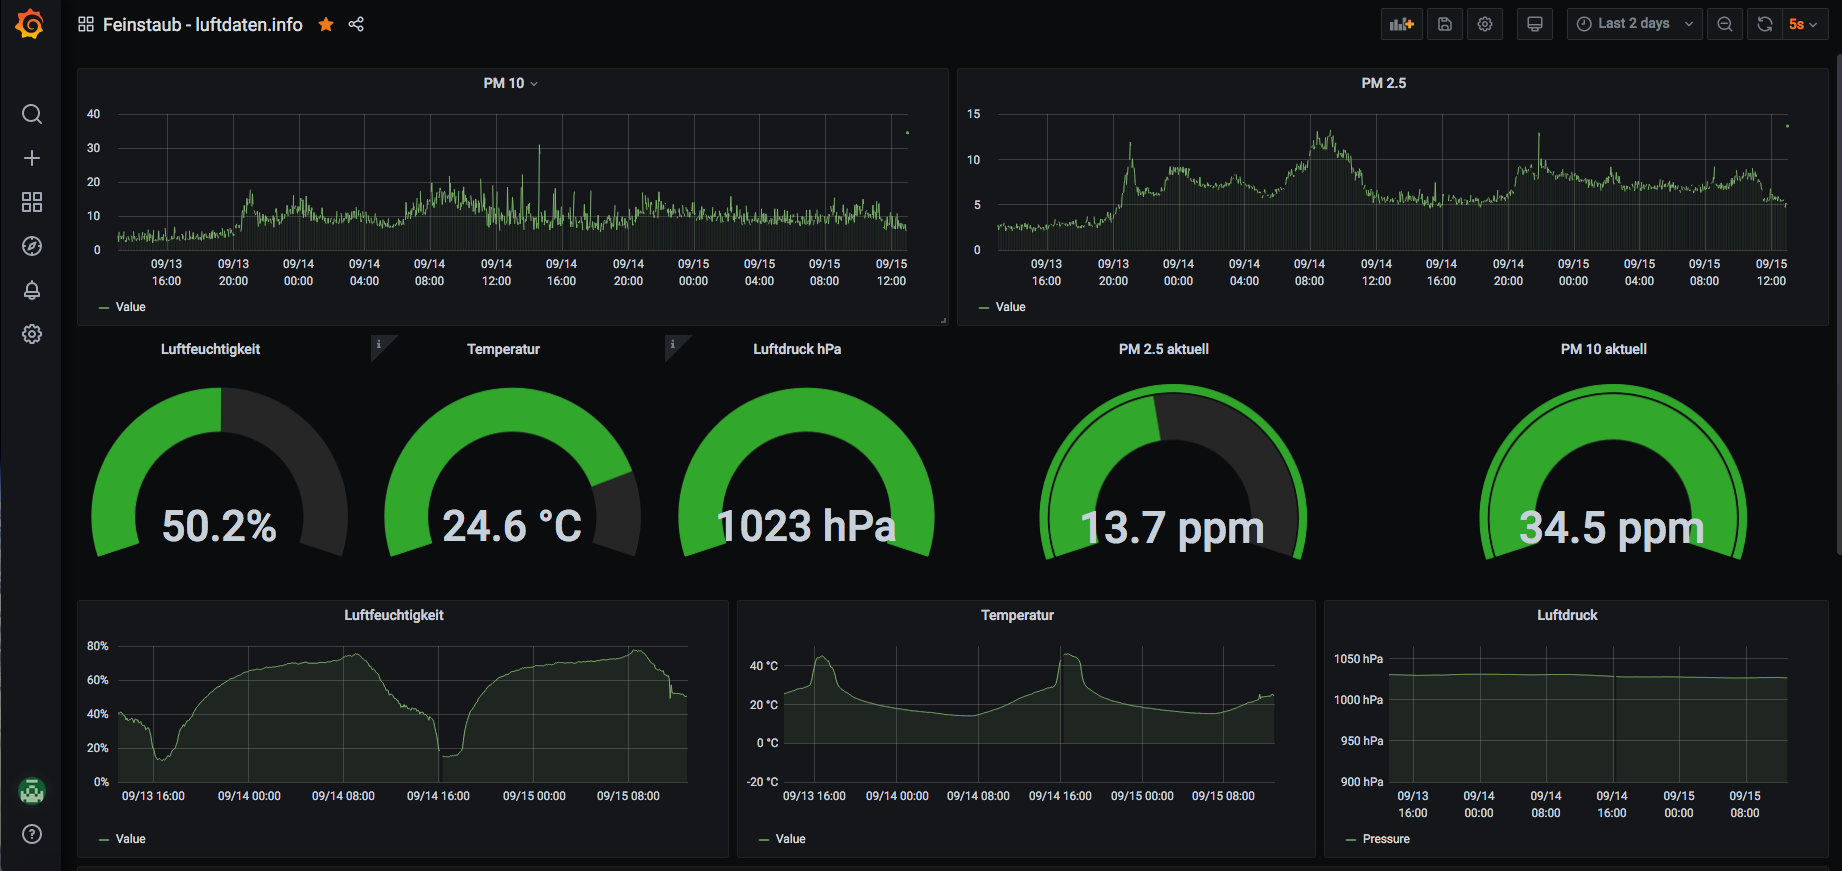Expand the 5s refresh interval dropdown
The height and width of the screenshot is (871, 1842).
coord(1806,24)
